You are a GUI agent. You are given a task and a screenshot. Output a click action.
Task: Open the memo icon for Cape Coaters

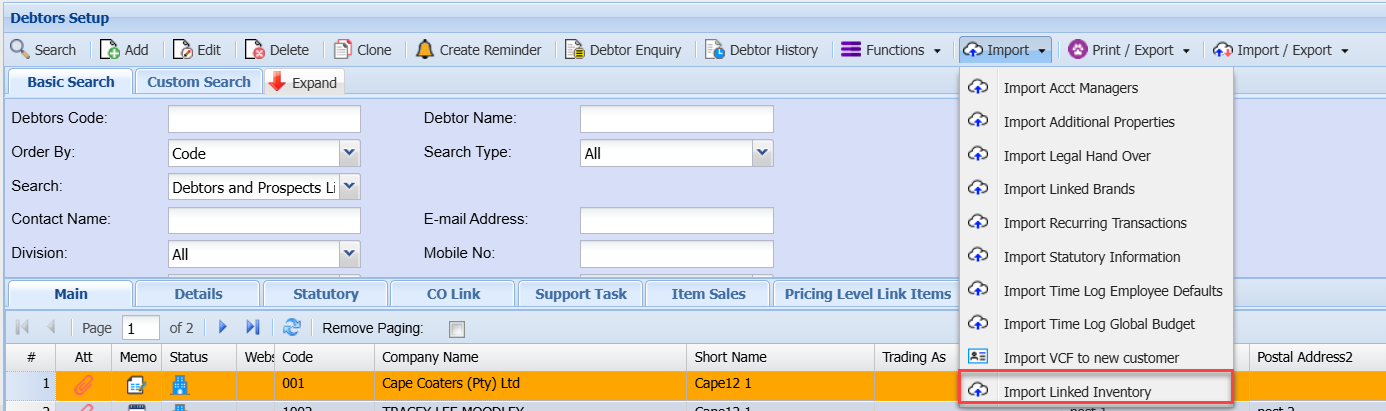coord(136,384)
